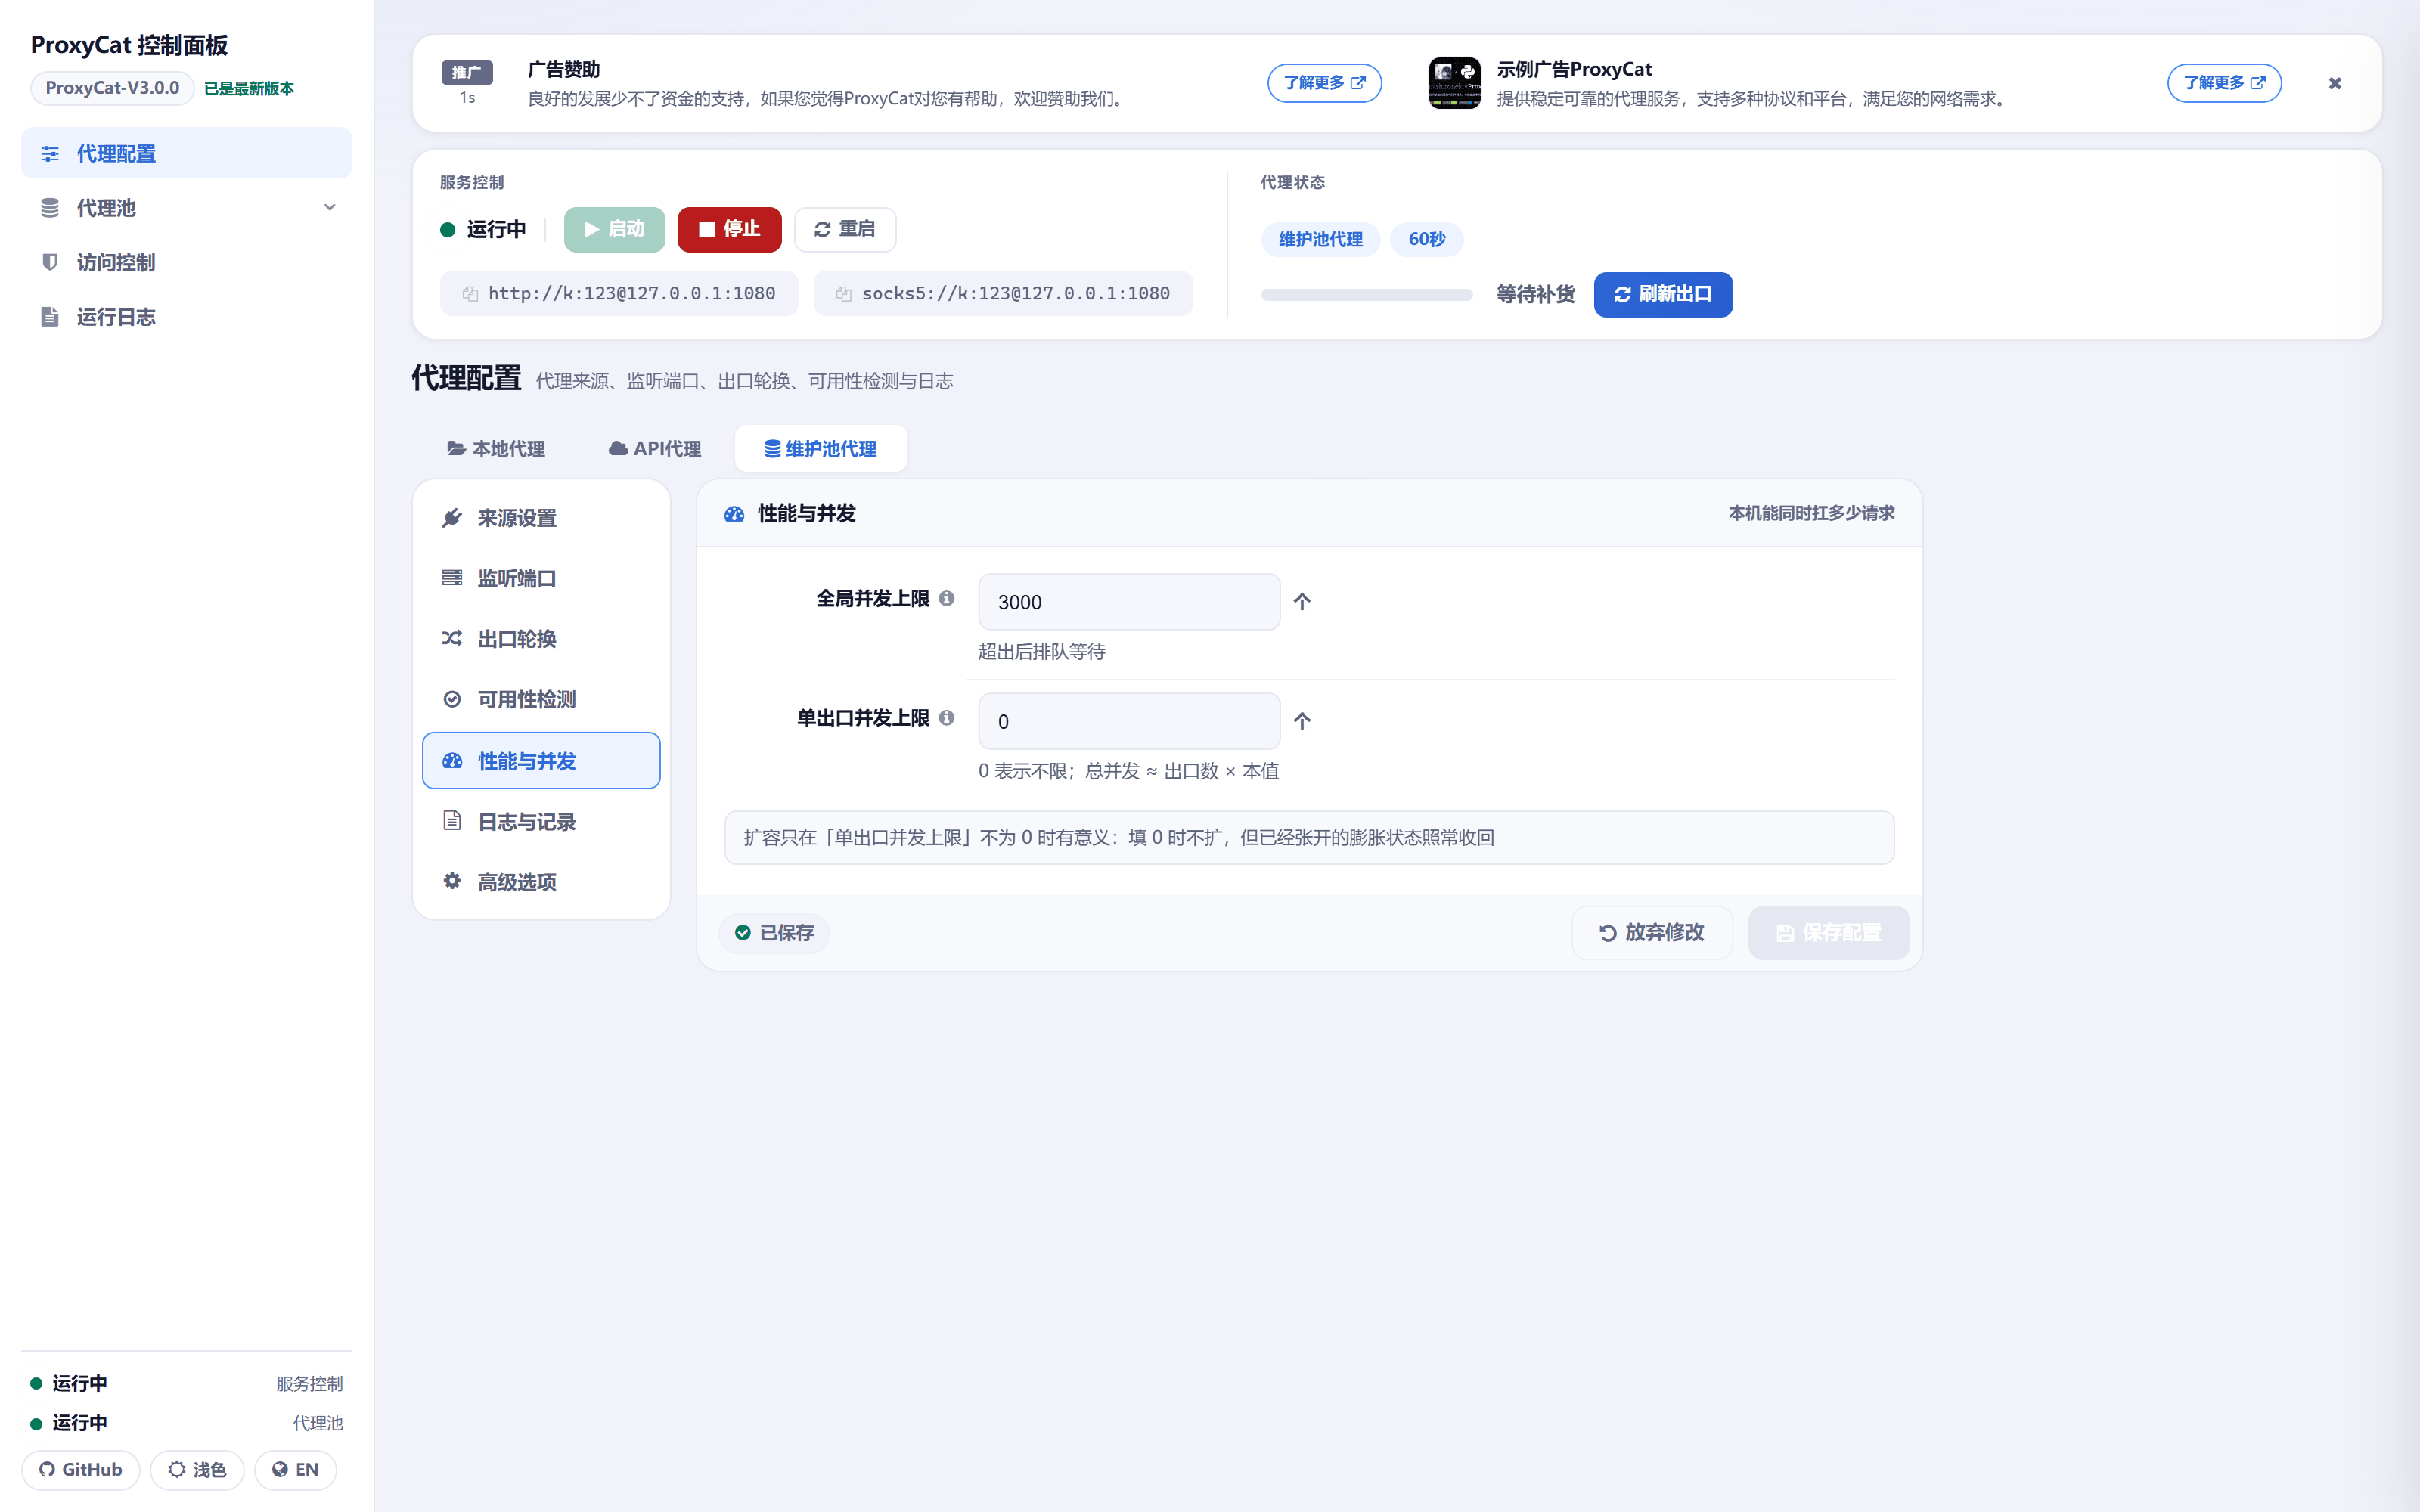Open 运行日志 in sidebar
Screen dimensions: 2420x1512
pyautogui.click(x=186, y=317)
